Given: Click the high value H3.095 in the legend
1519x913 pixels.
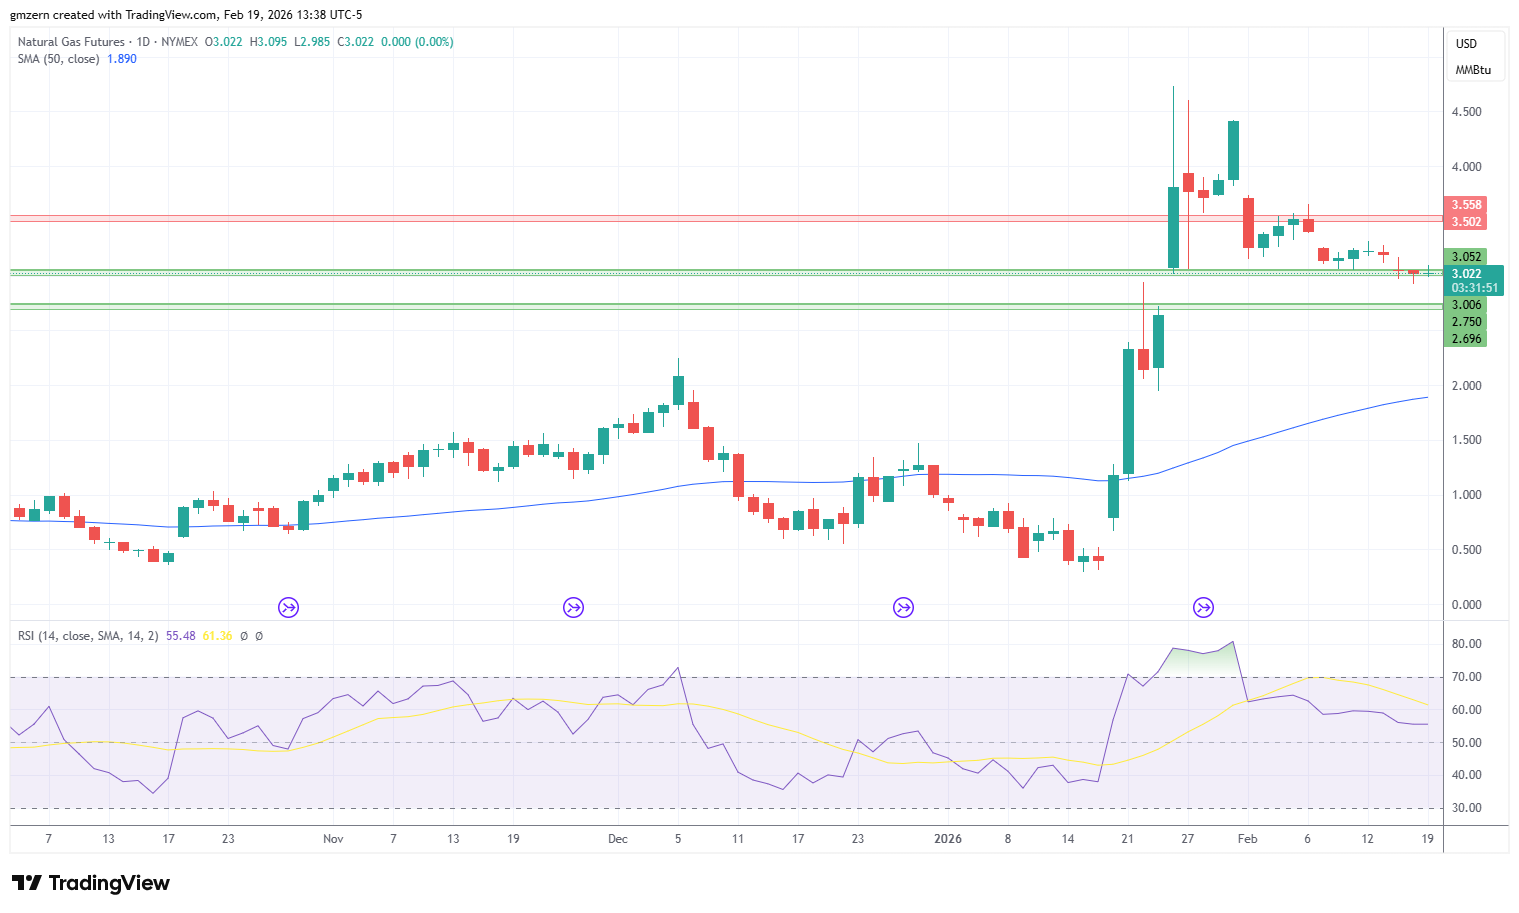Looking at the screenshot, I should 268,42.
